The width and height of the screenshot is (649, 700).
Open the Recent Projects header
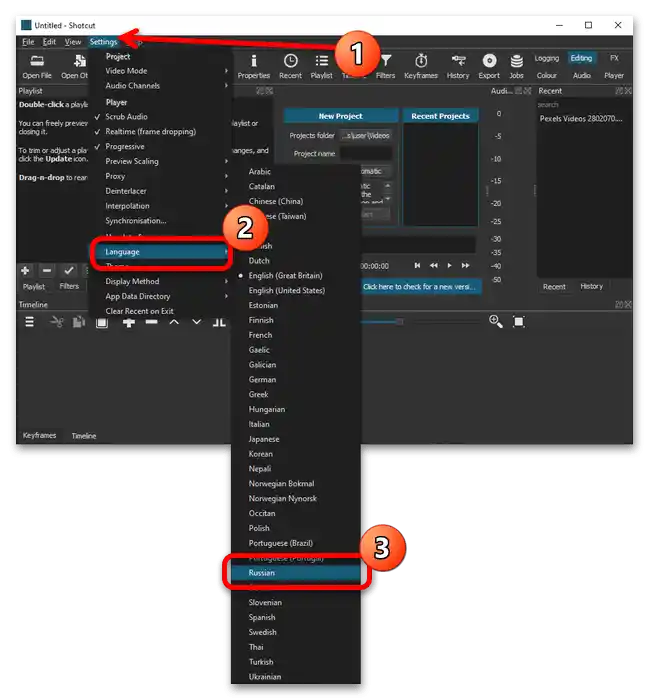(x=441, y=116)
